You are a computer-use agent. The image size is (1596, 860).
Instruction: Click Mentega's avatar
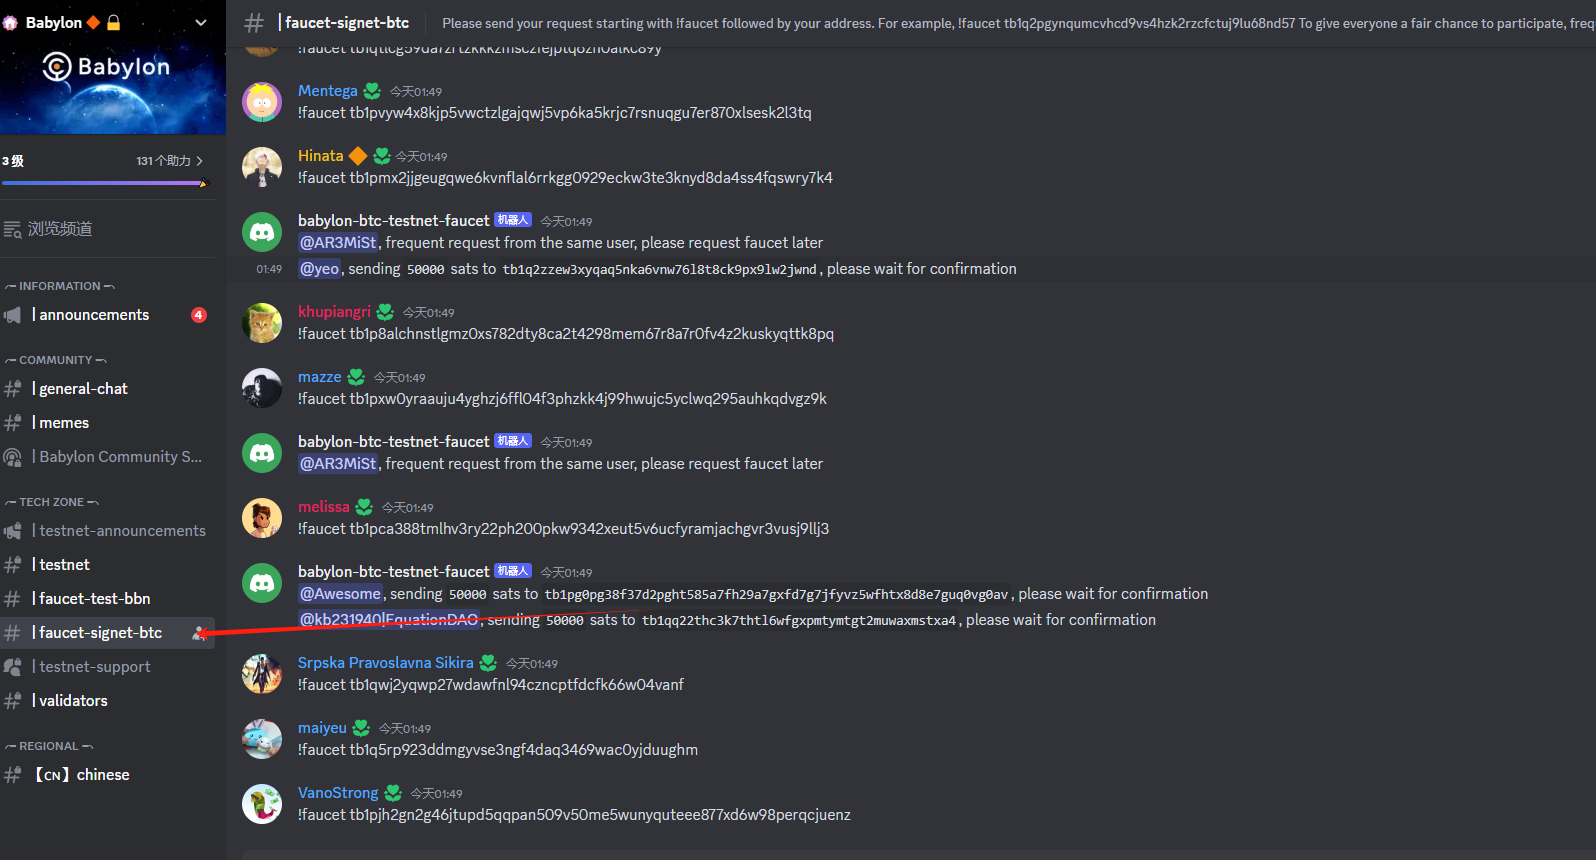(x=262, y=102)
